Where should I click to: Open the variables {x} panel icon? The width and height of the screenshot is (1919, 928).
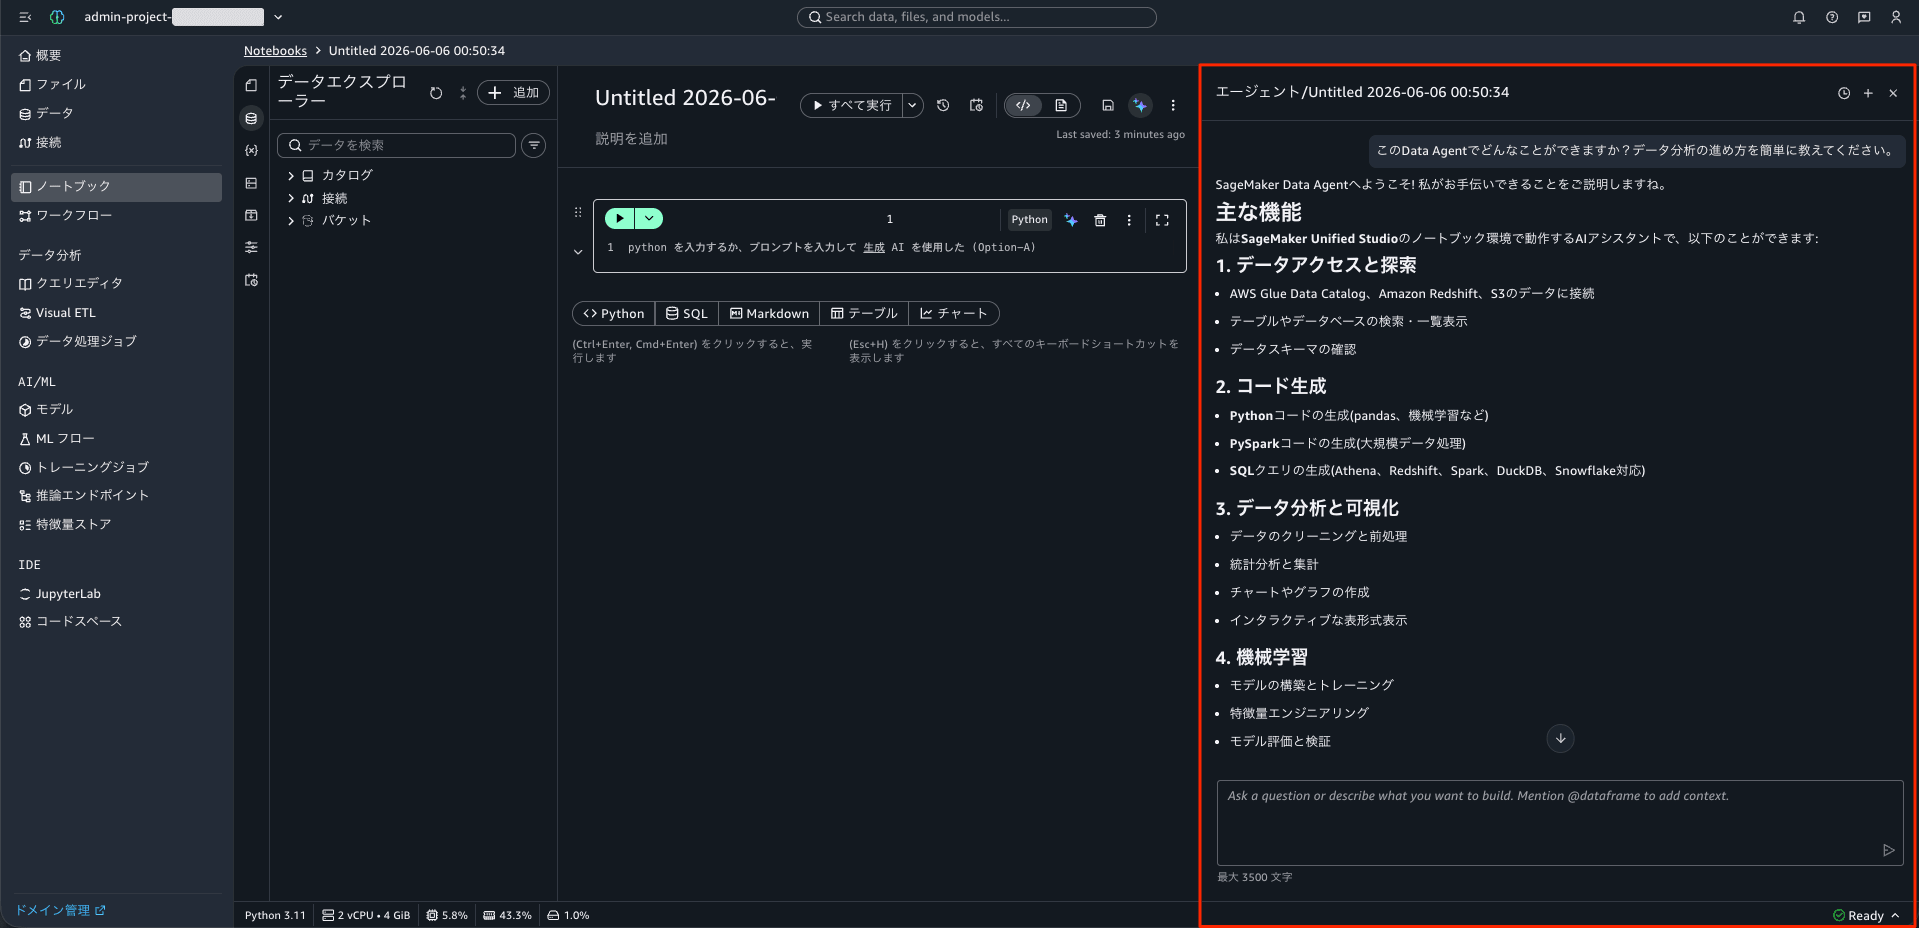[251, 151]
